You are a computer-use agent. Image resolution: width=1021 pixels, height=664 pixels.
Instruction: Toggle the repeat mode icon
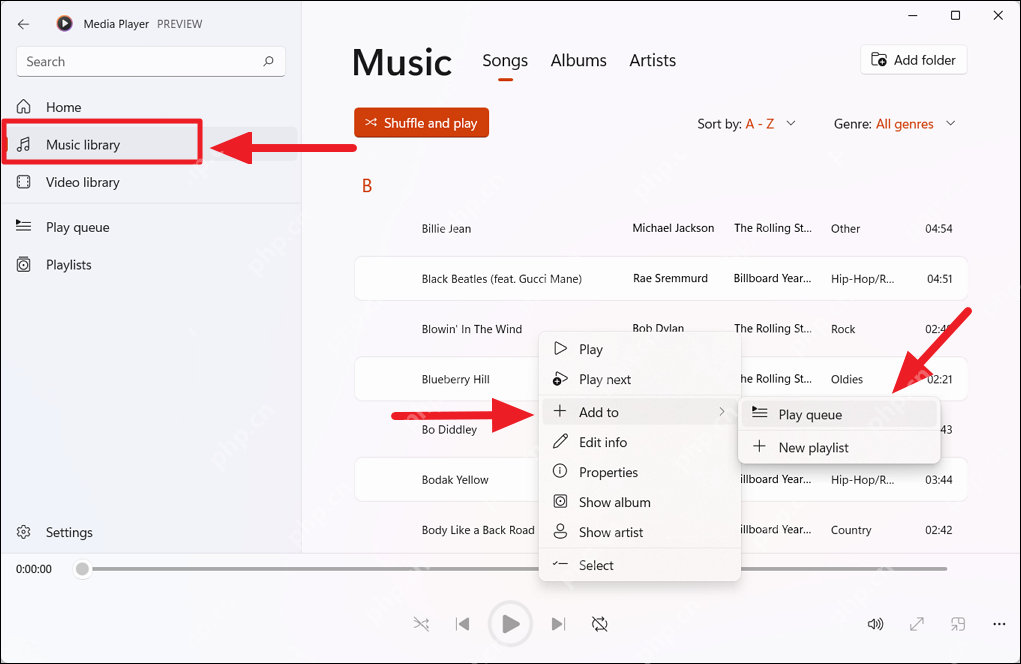(x=599, y=624)
